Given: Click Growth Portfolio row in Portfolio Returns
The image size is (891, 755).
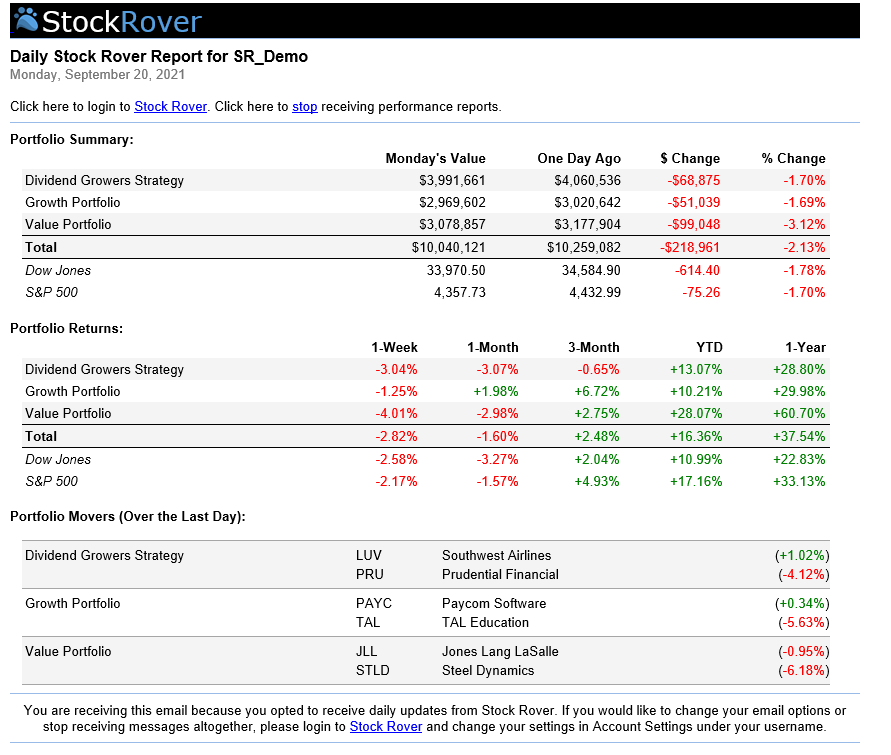Looking at the screenshot, I should [x=72, y=391].
